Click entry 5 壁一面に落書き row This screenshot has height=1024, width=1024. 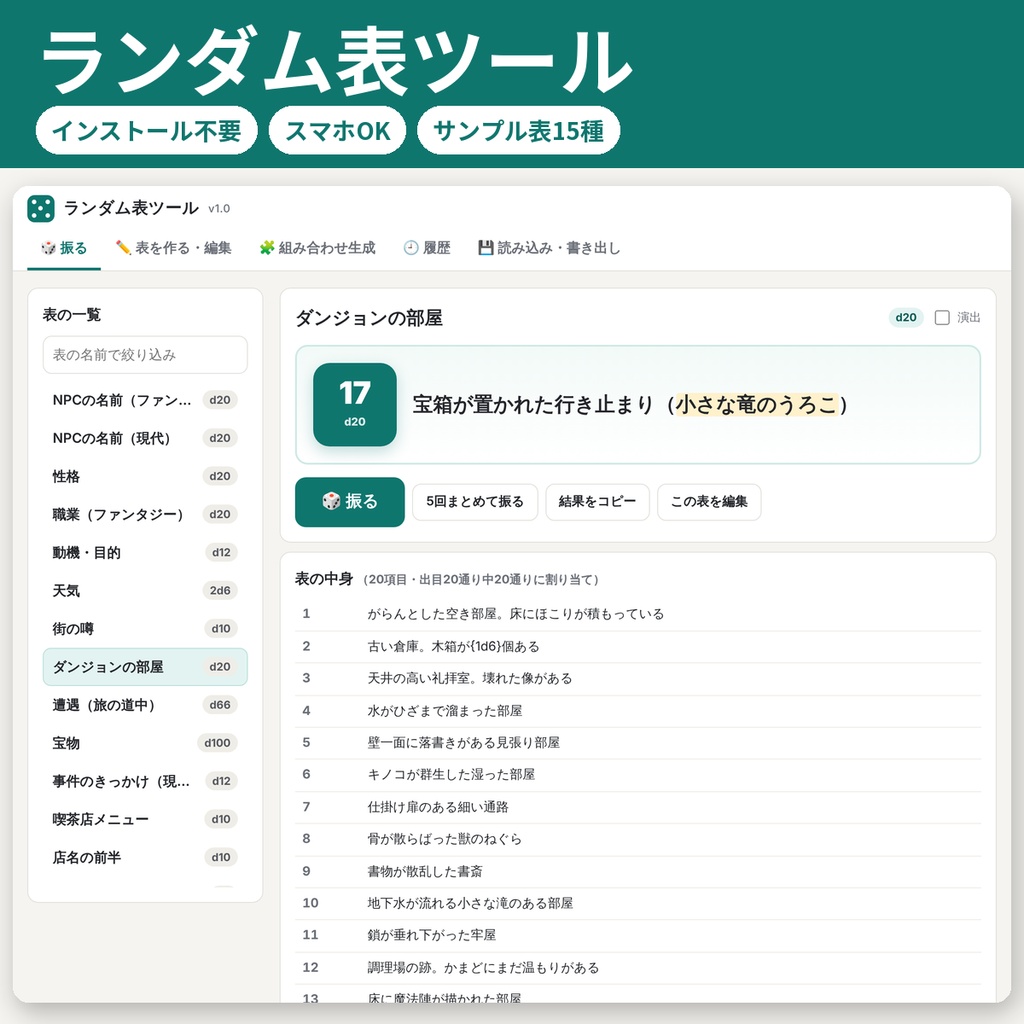pos(638,743)
